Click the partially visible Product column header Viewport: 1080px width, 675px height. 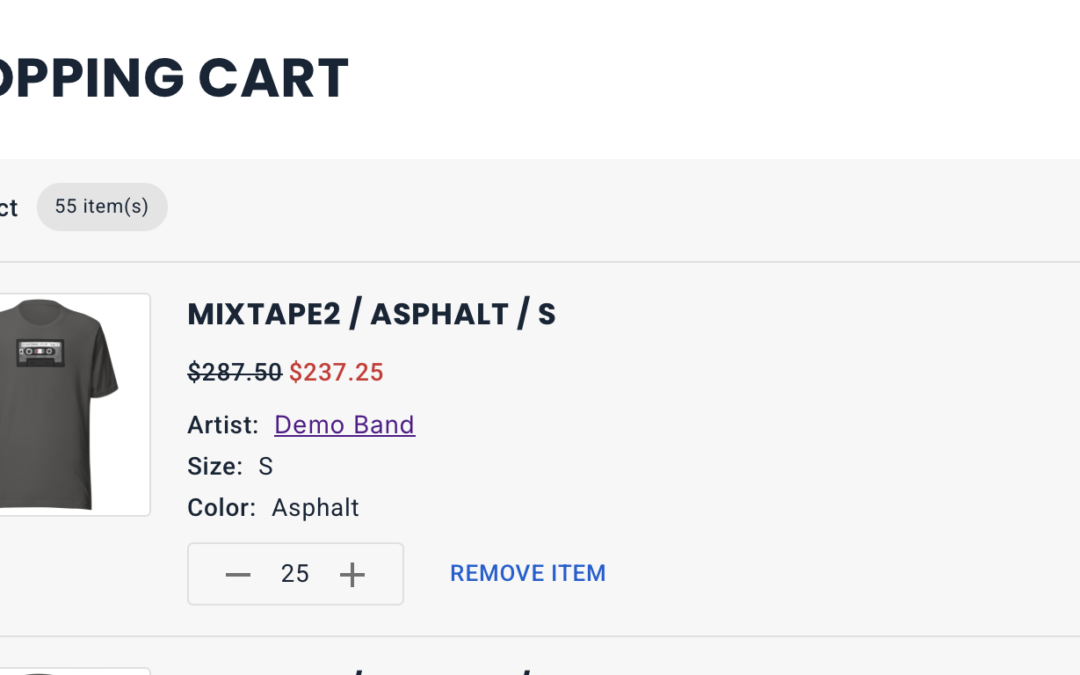click(x=9, y=207)
